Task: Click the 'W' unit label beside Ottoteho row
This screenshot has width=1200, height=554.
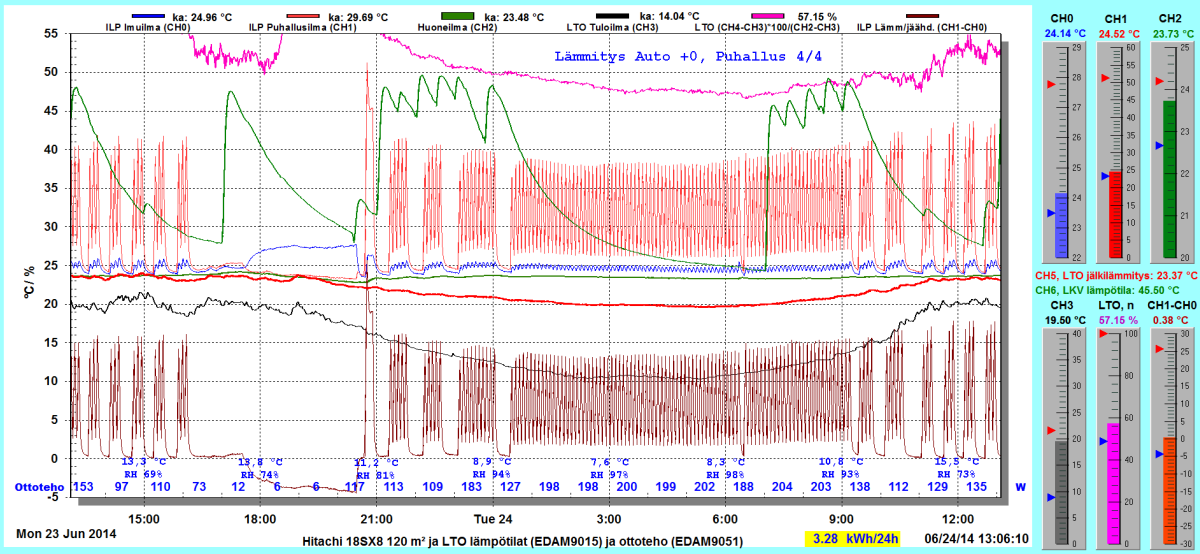Action: tap(1021, 487)
